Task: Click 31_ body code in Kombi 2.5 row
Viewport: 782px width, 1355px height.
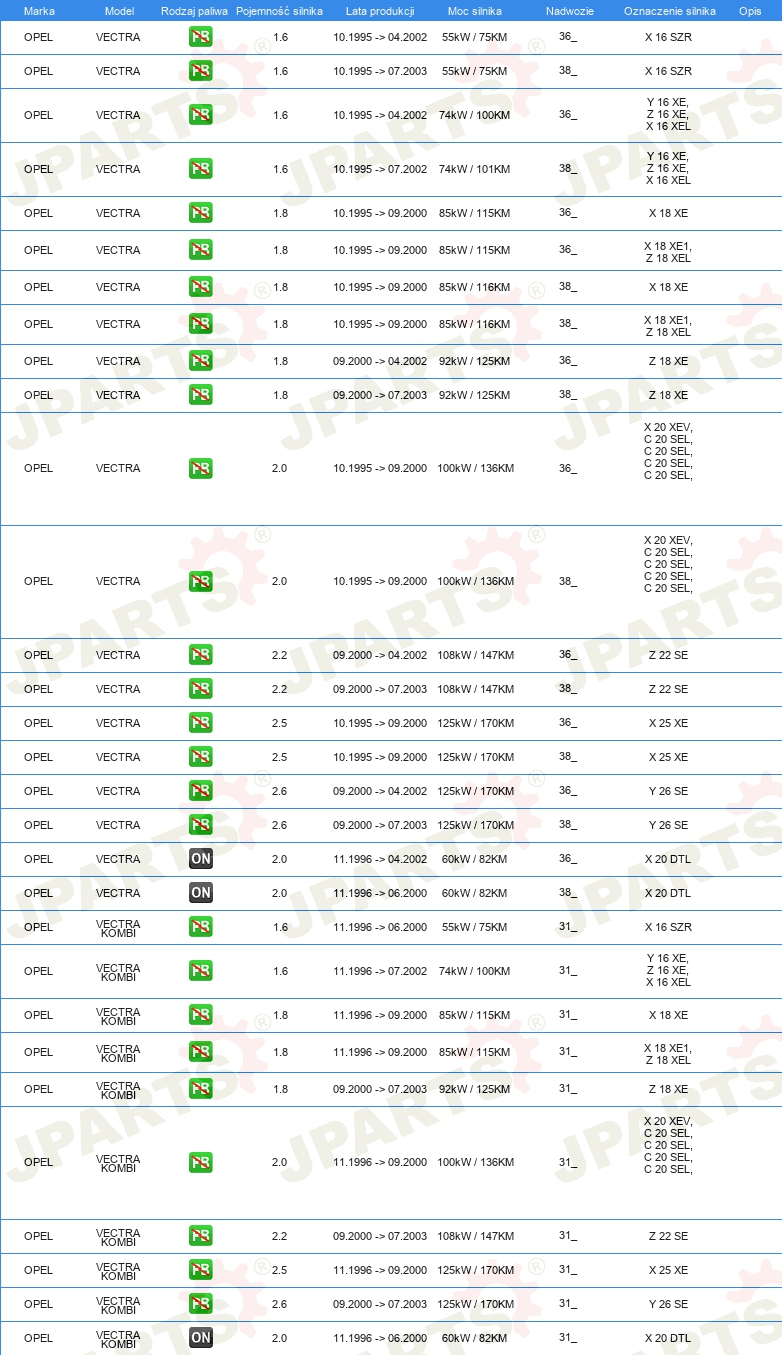Action: [x=568, y=1269]
